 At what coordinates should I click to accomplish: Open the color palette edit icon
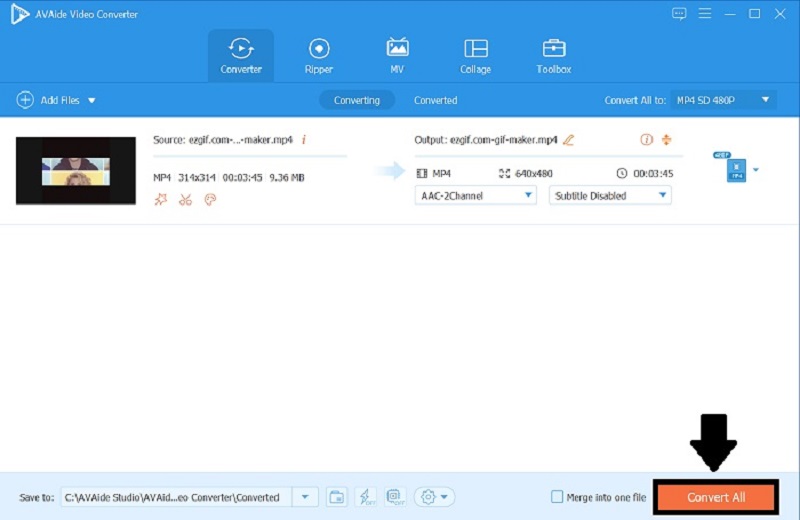210,200
